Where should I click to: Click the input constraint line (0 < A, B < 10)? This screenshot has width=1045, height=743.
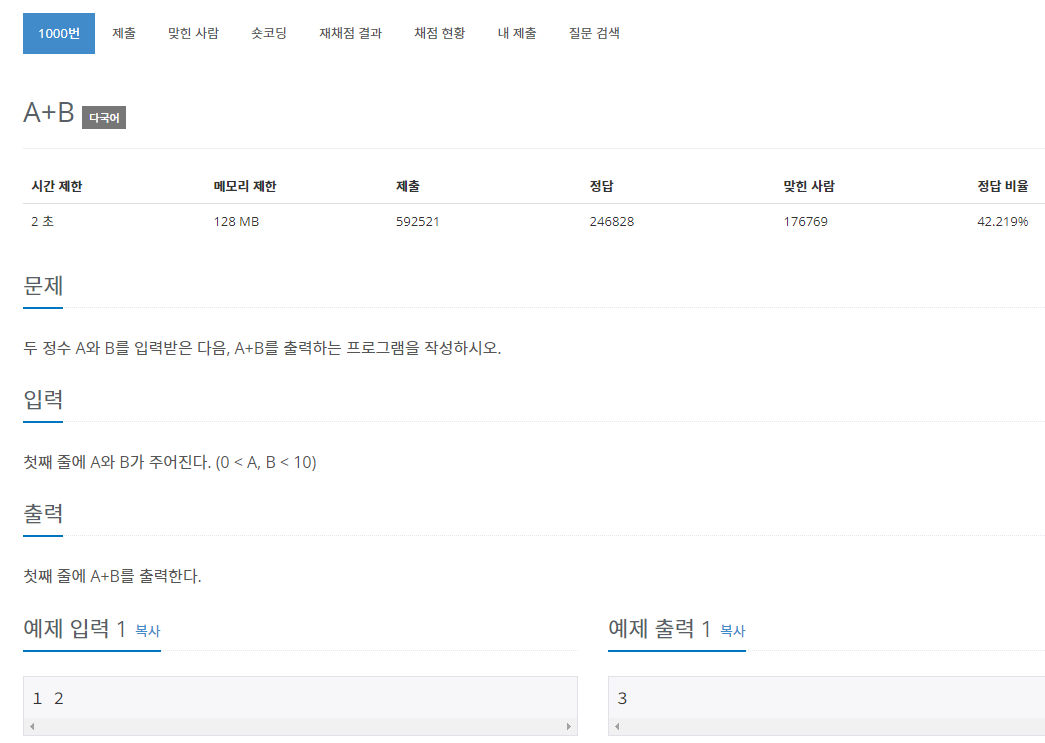pyautogui.click(x=170, y=462)
